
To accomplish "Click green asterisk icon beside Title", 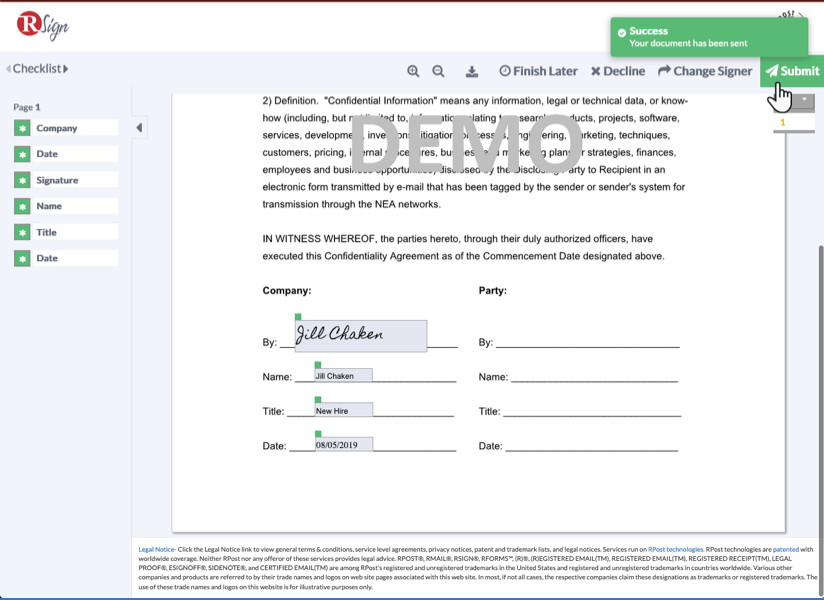I will tap(22, 232).
